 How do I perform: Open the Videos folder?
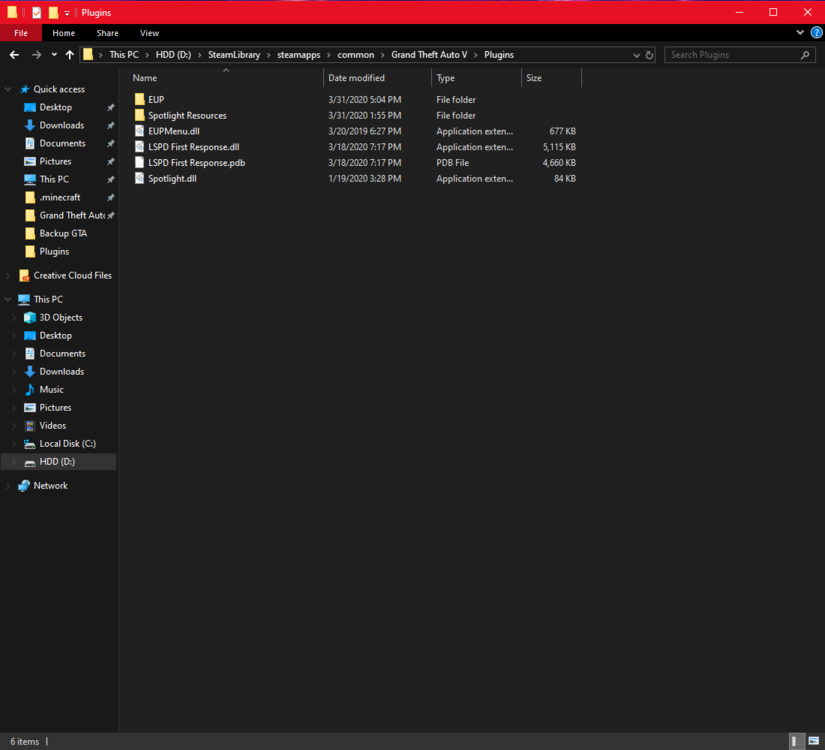(x=53, y=425)
